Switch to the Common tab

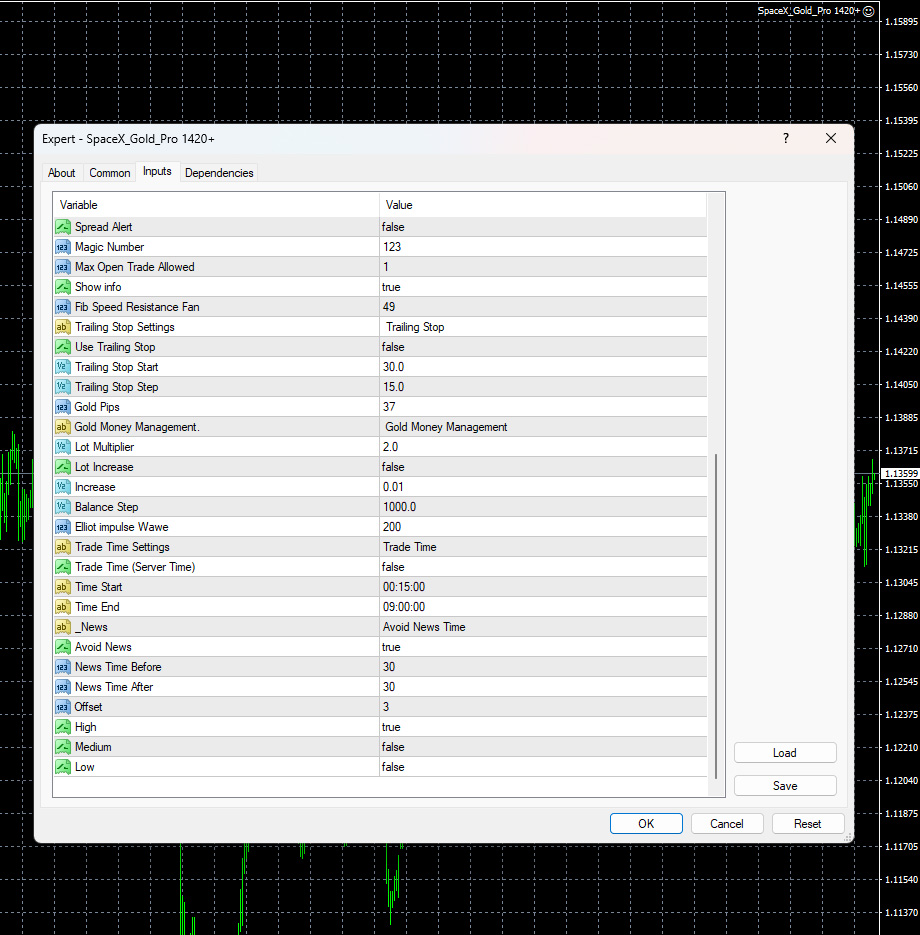110,173
